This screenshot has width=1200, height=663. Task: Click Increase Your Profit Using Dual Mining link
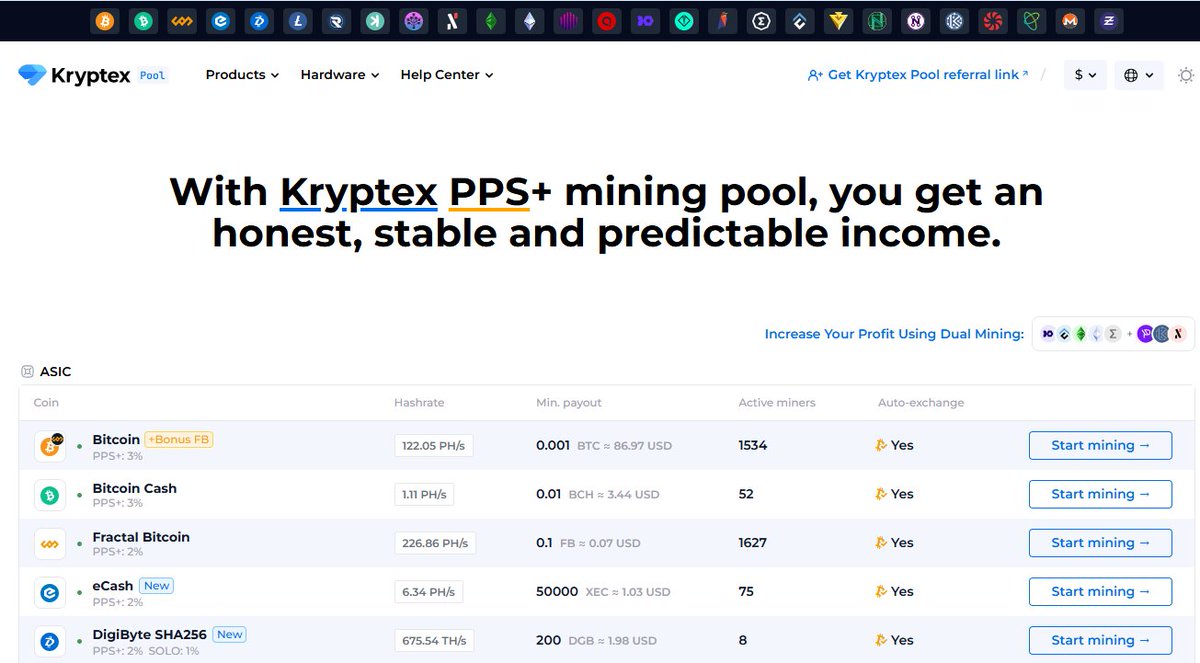coord(894,333)
